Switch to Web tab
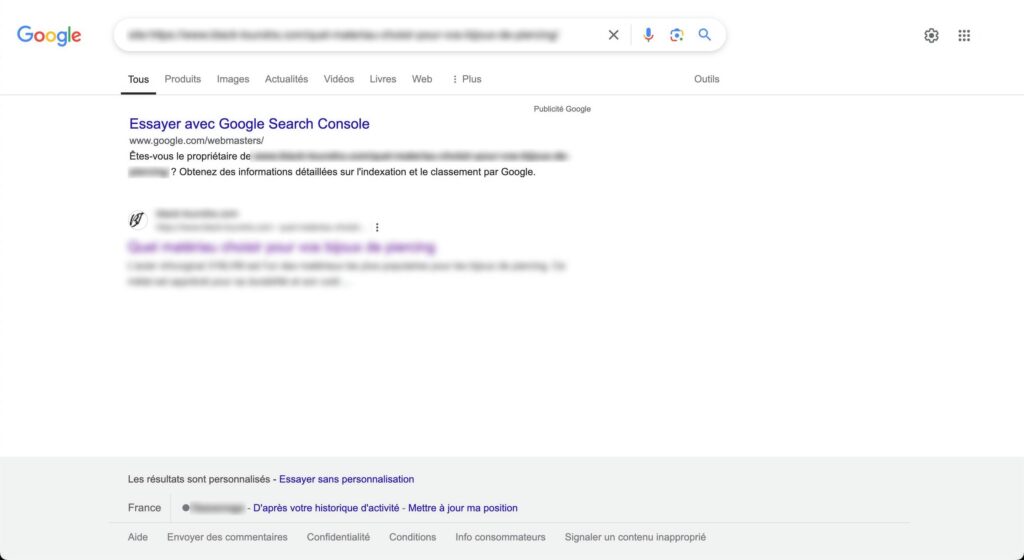This screenshot has height=560, width=1024. tap(422, 79)
